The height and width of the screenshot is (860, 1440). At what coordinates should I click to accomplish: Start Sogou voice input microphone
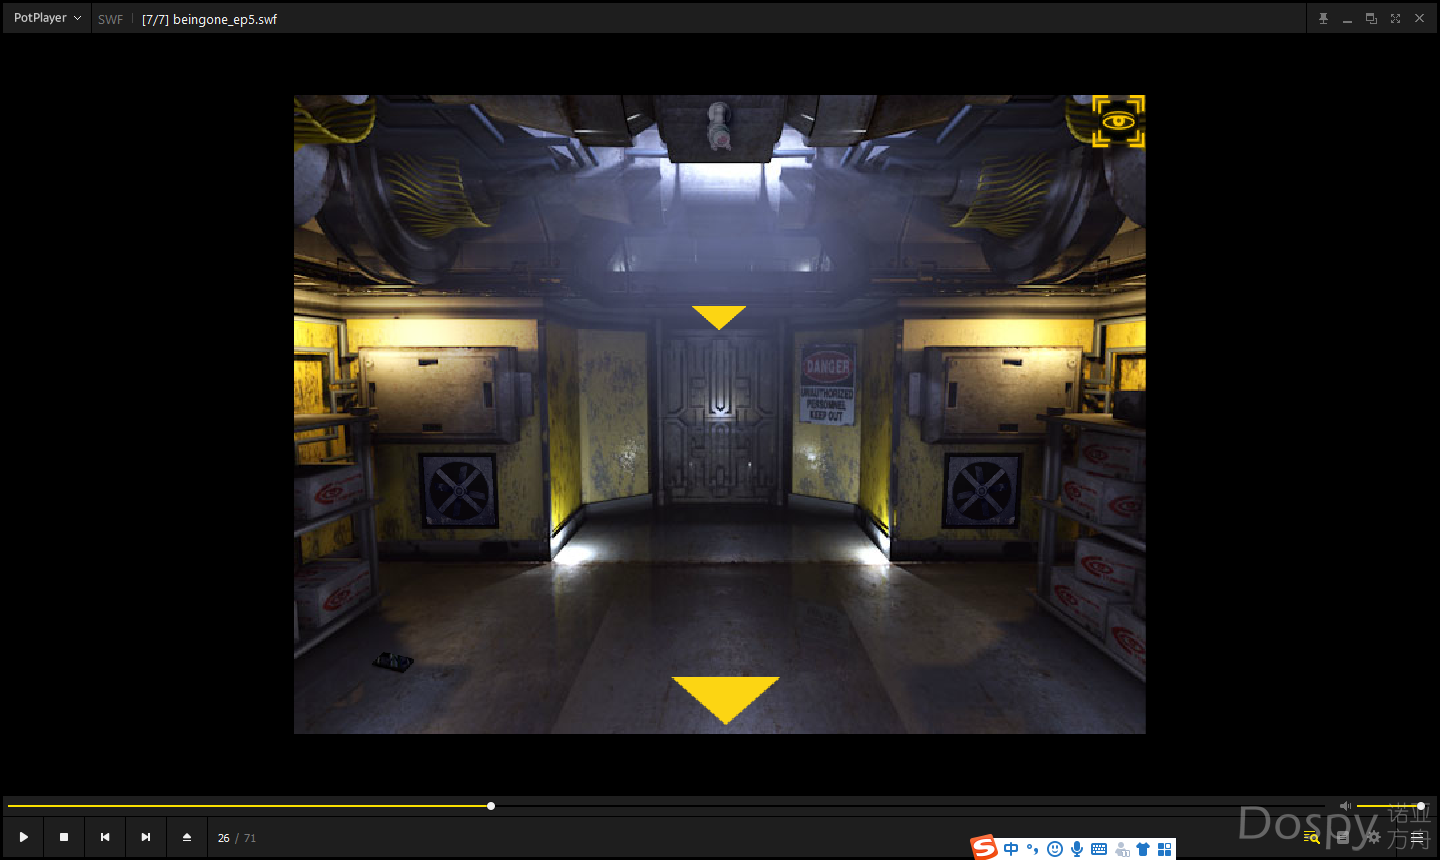point(1077,849)
